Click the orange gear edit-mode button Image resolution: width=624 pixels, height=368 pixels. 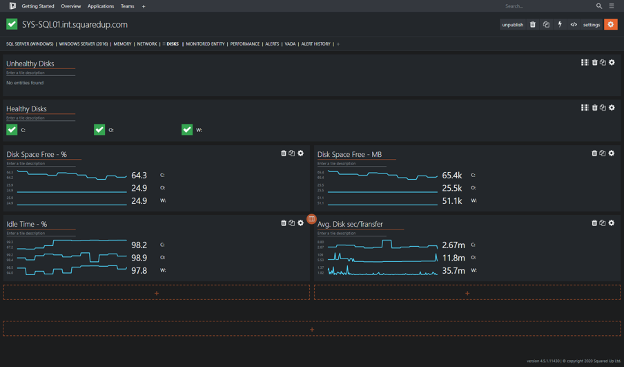tap(610, 25)
